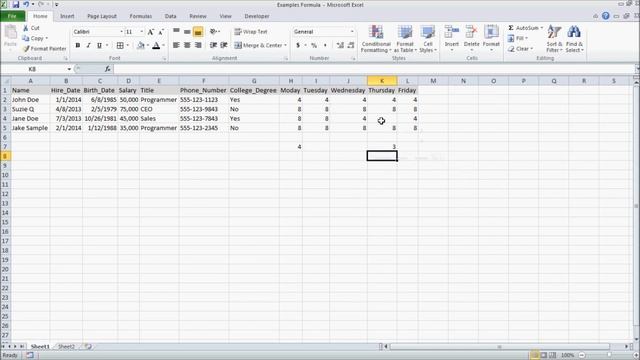Click the View ribbon tab

225,16
